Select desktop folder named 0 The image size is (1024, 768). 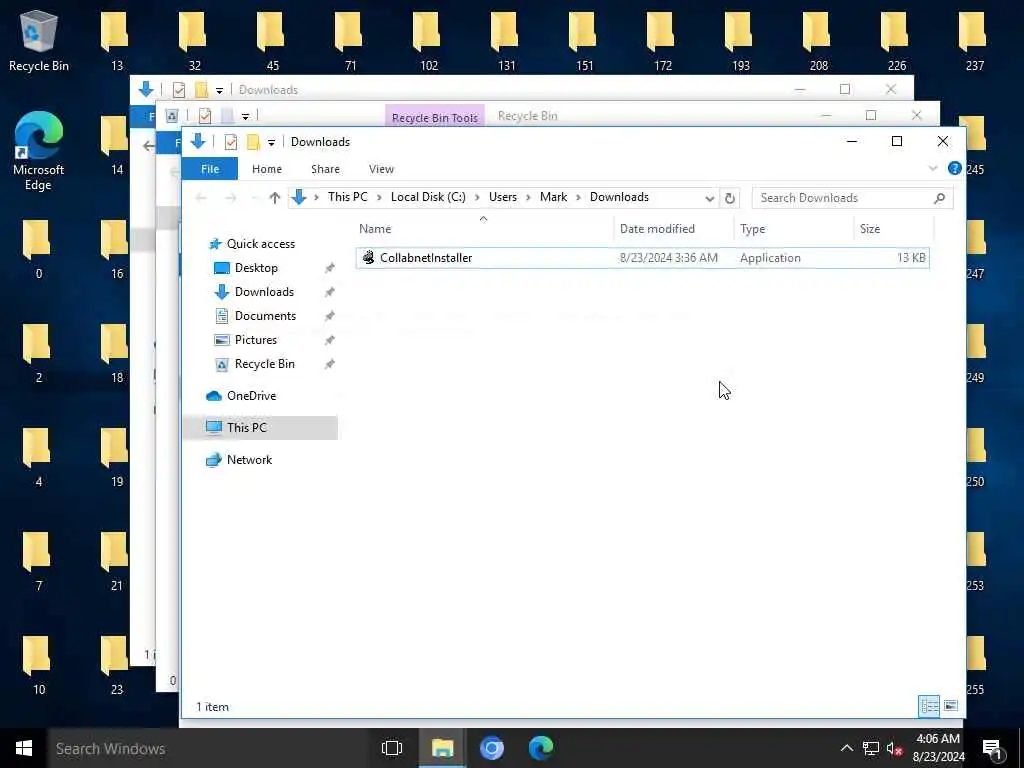click(x=39, y=249)
